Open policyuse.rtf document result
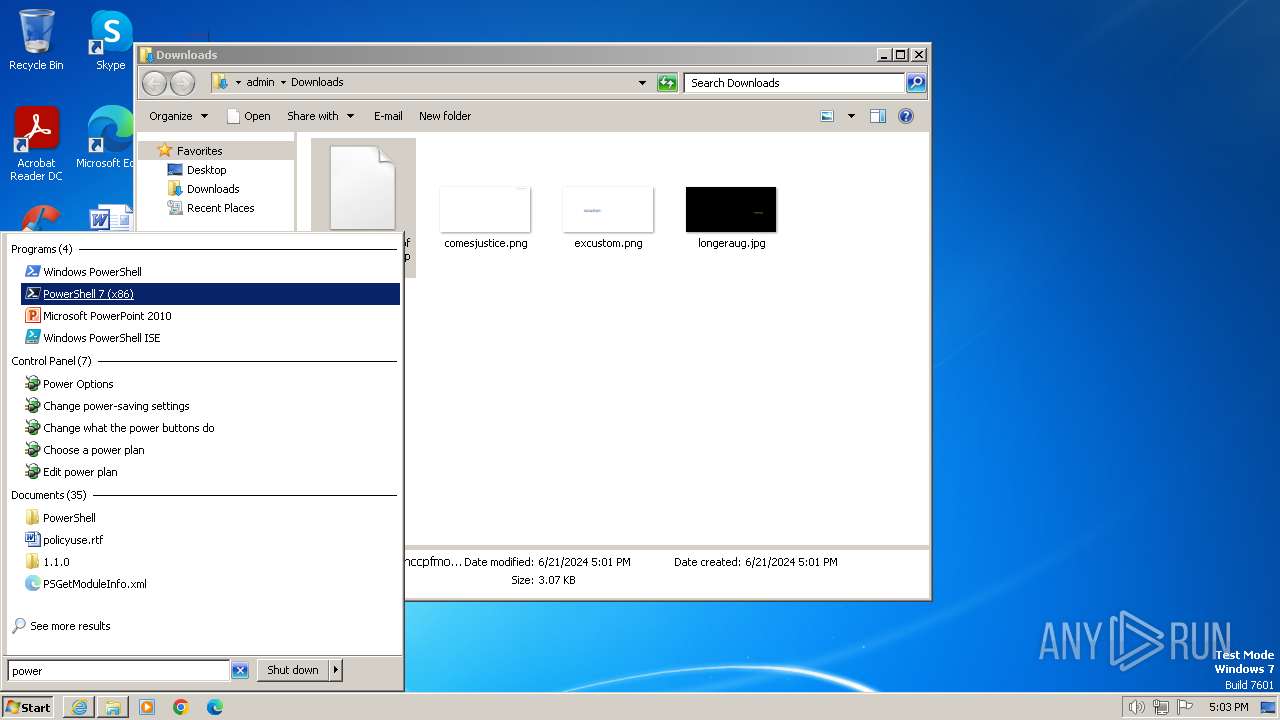This screenshot has height=720, width=1280. pyautogui.click(x=73, y=540)
